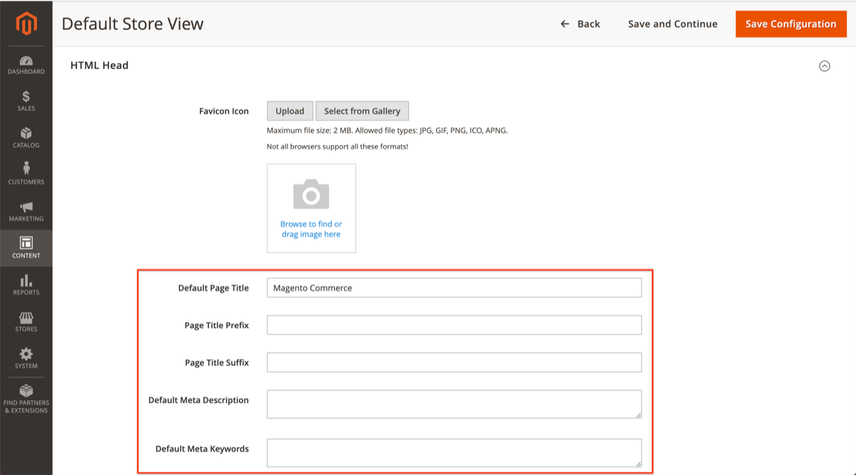
Task: Click the Magento logo icon
Action: click(x=26, y=23)
